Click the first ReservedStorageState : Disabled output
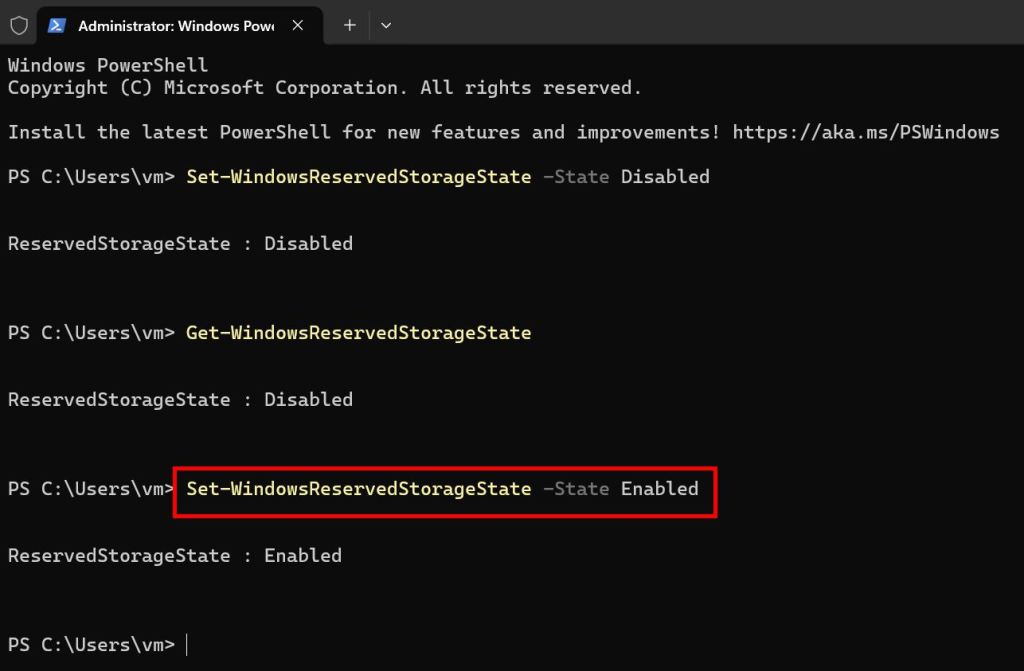 (180, 244)
